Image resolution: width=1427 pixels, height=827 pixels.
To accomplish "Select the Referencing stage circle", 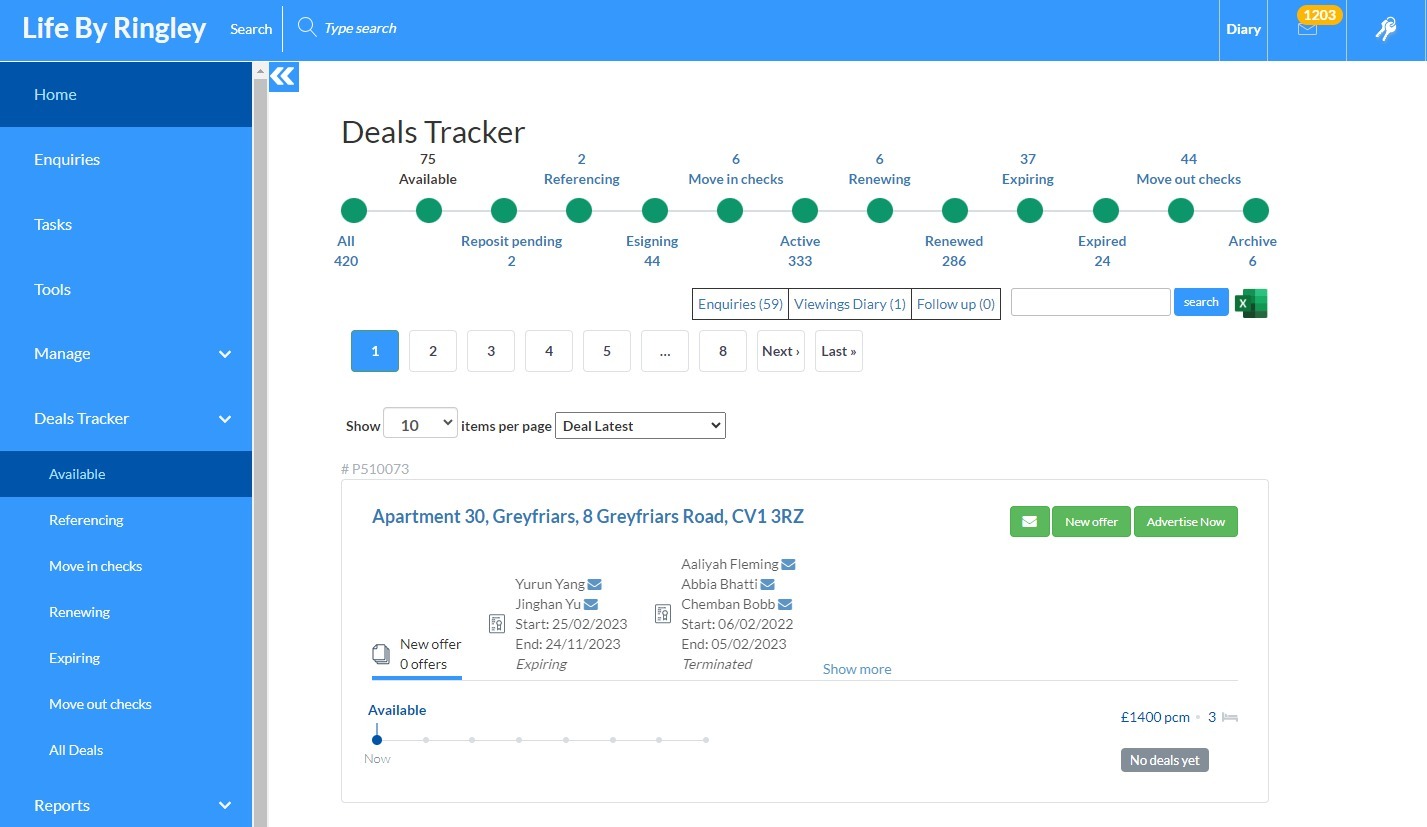I will (579, 211).
